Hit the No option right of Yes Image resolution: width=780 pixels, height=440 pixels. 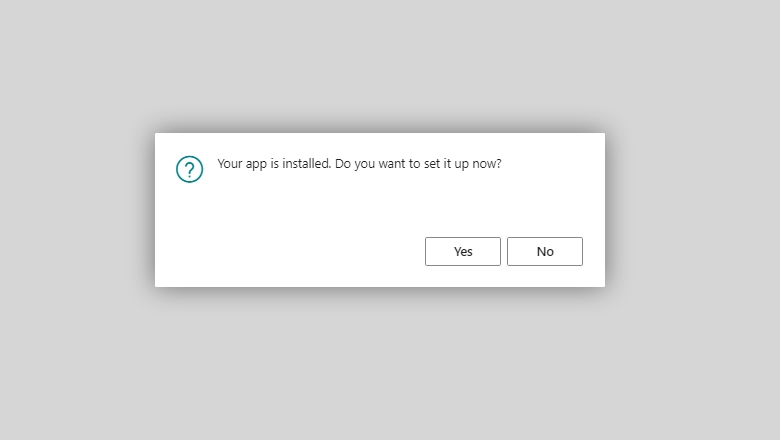(x=545, y=252)
